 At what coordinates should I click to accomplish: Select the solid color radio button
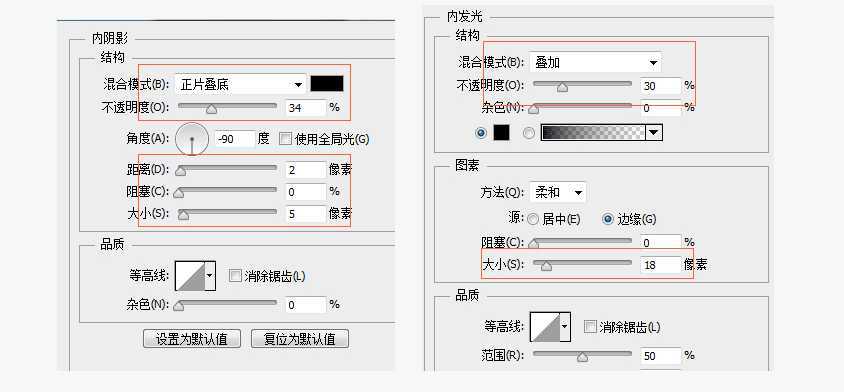click(481, 132)
